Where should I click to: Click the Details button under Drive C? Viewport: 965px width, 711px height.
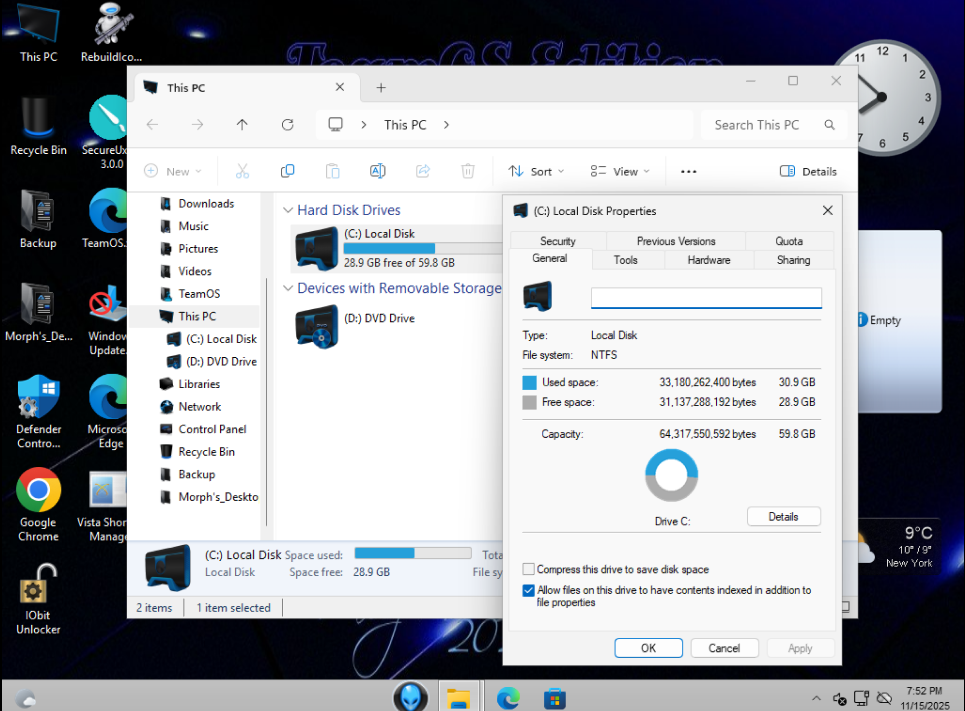pyautogui.click(x=783, y=517)
